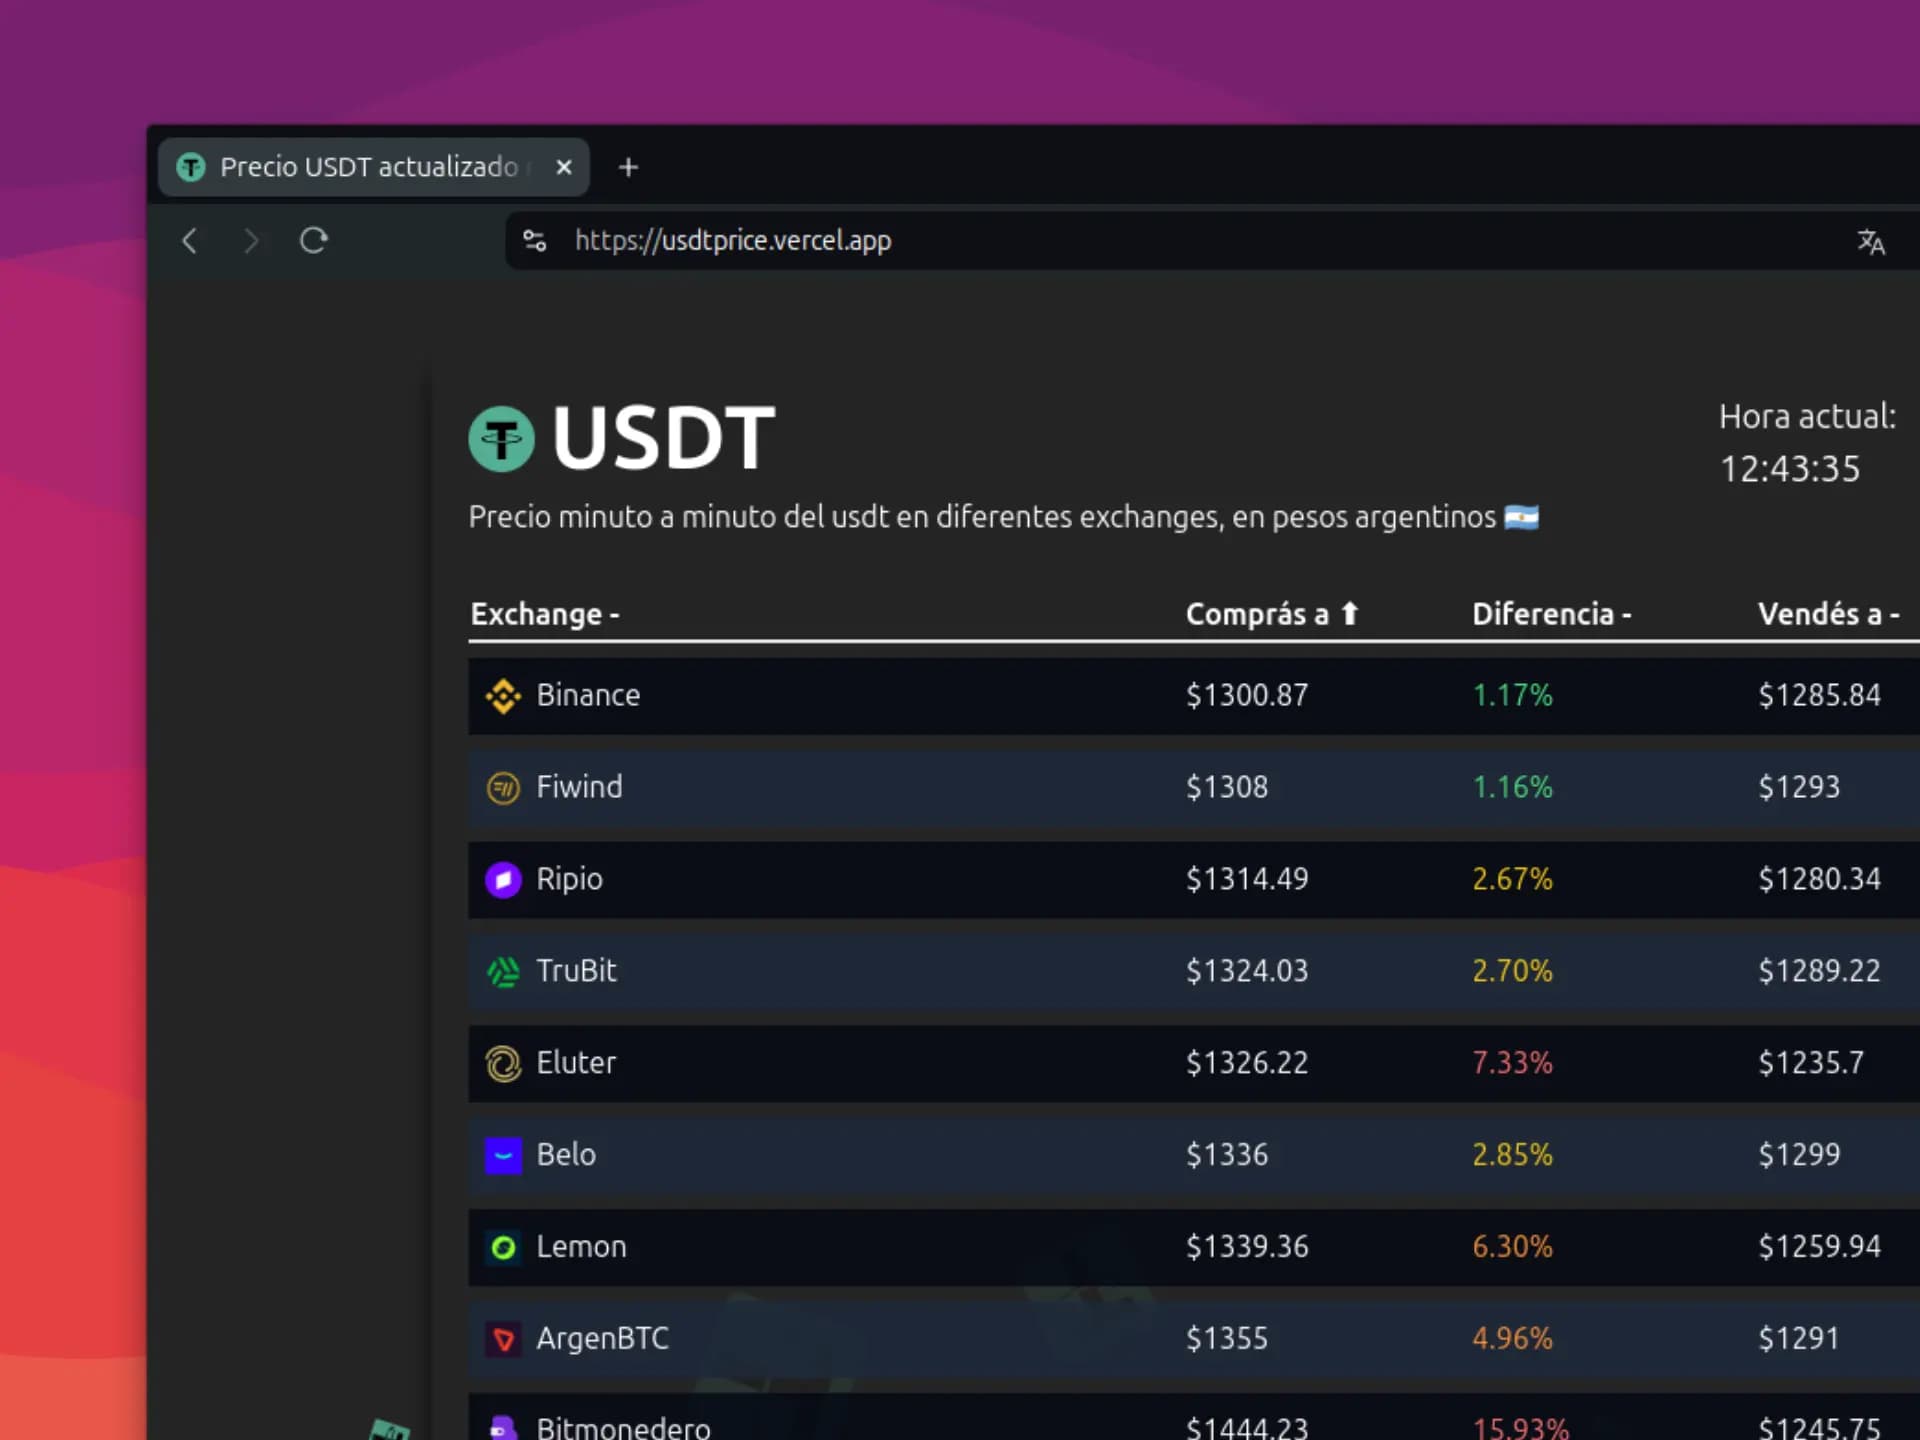The width and height of the screenshot is (1920, 1440).
Task: Click the Bitmonedero exchange name
Action: (623, 1428)
